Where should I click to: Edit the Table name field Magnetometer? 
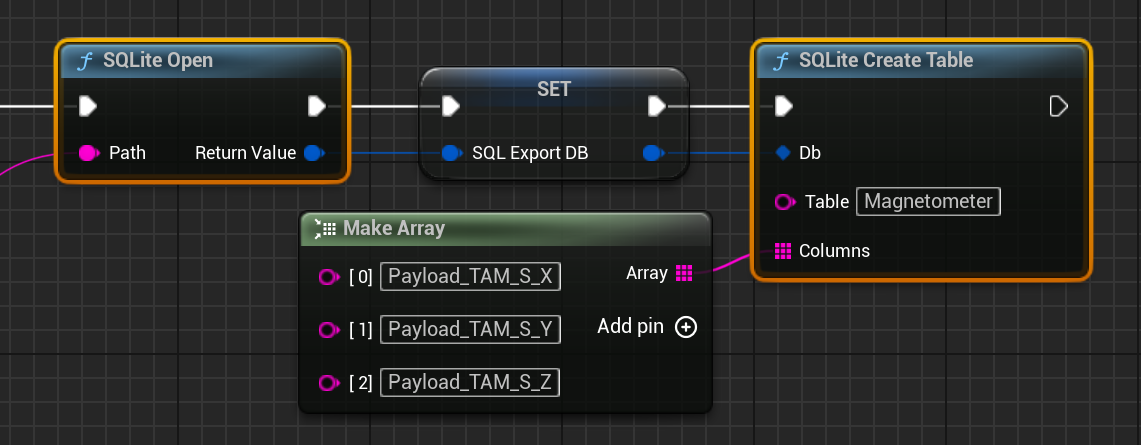[928, 202]
